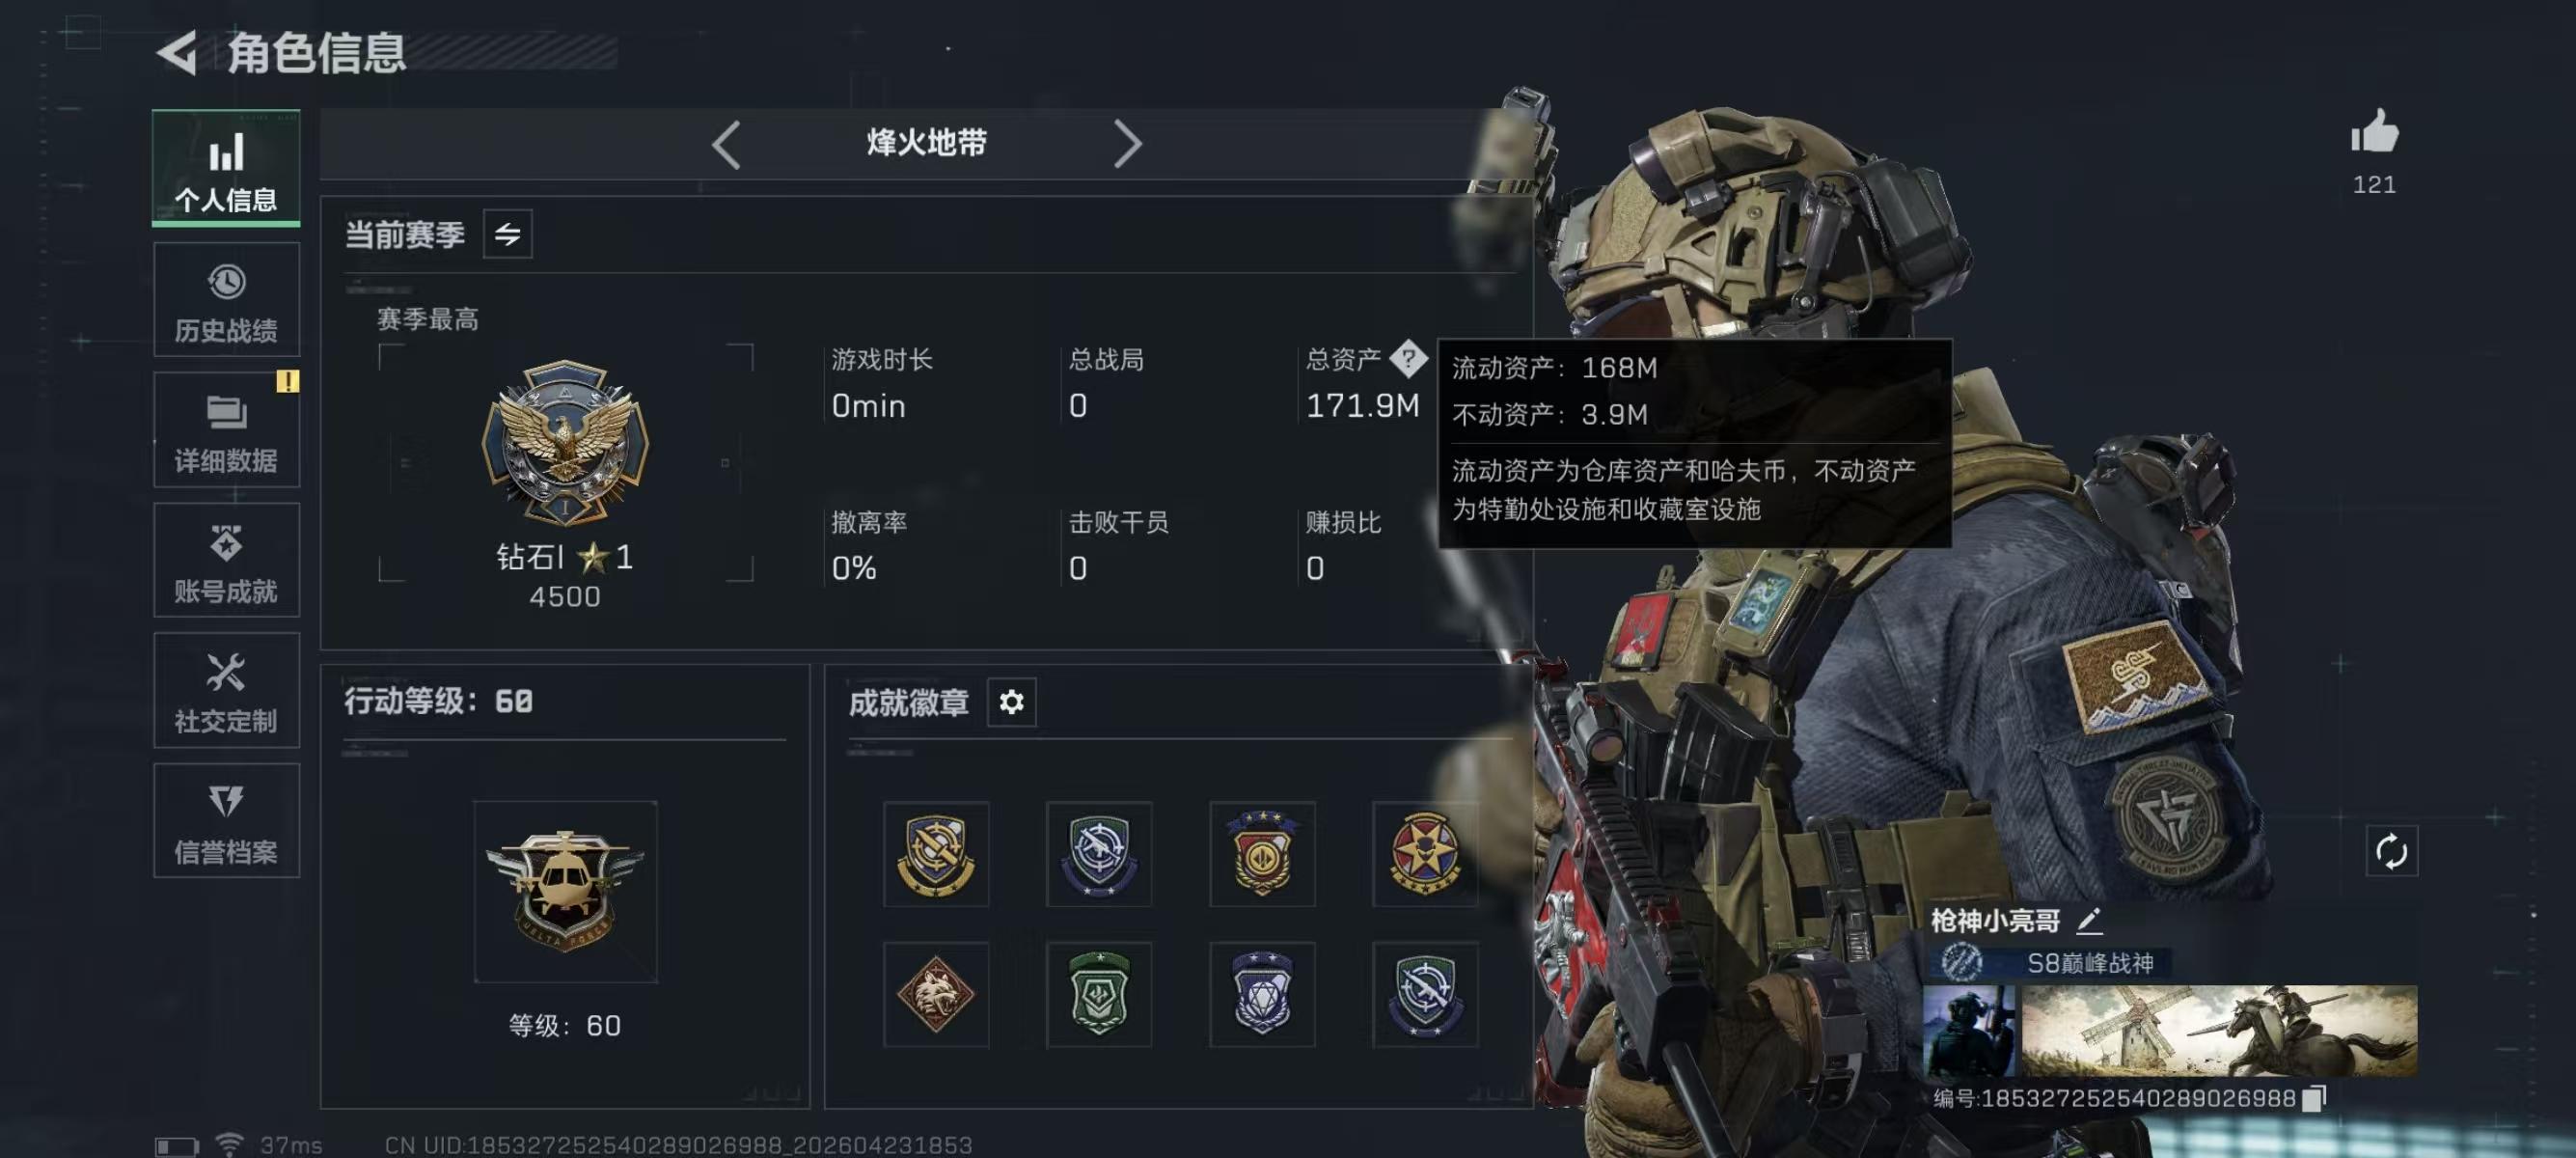Click the 钻石I rank emblem
The height and width of the screenshot is (1158, 2576).
565,442
